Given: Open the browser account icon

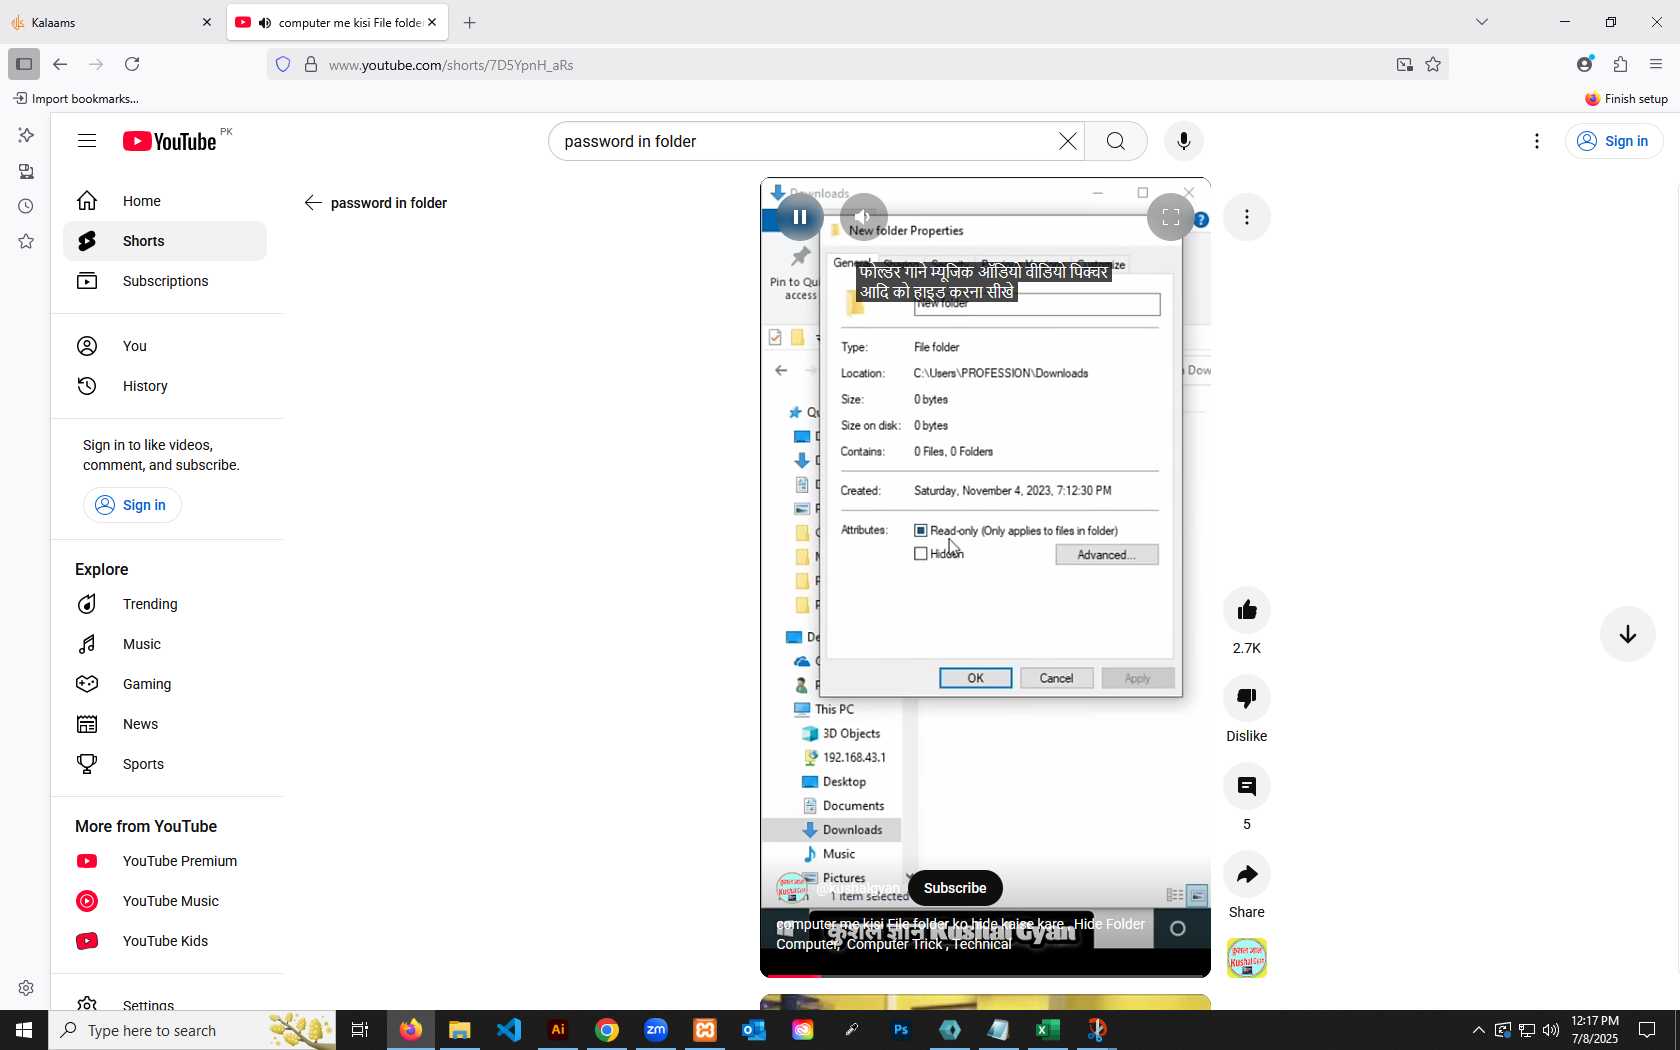Looking at the screenshot, I should pos(1585,64).
